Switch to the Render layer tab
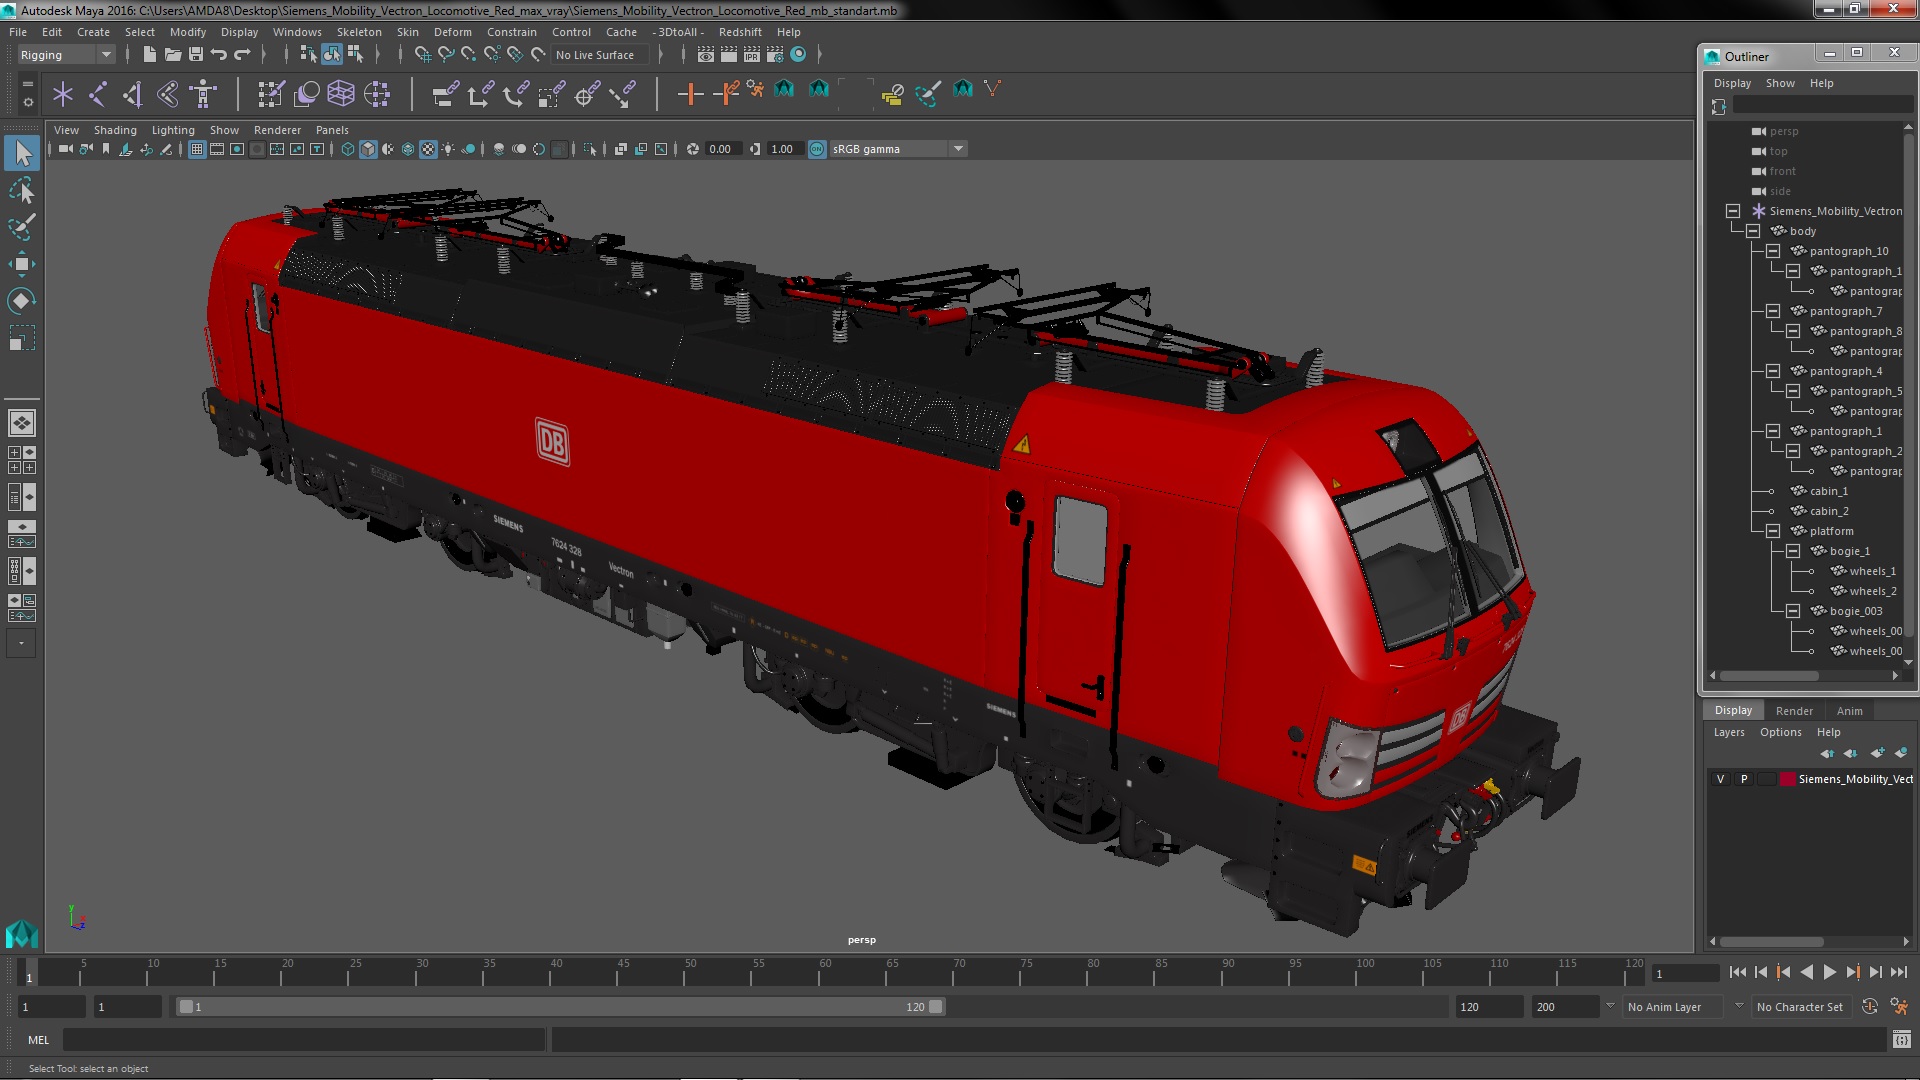1920x1080 pixels. [1794, 711]
